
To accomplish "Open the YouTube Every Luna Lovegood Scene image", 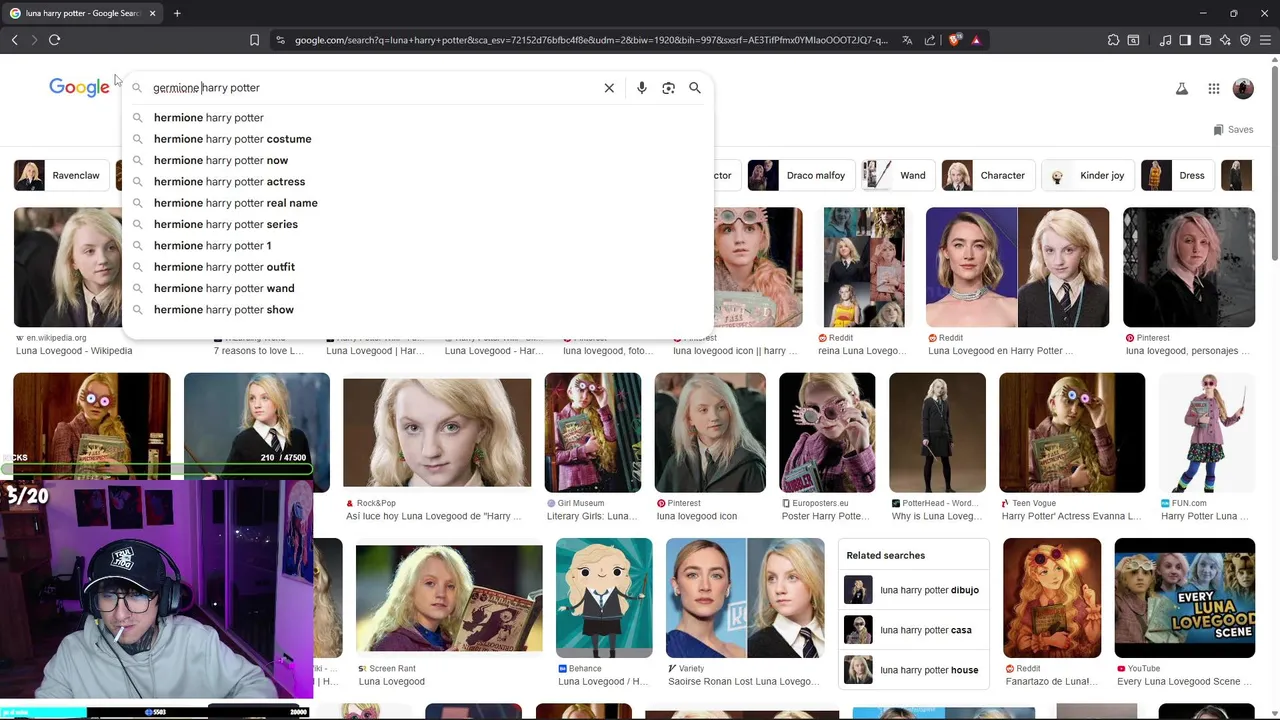I will point(1185,598).
